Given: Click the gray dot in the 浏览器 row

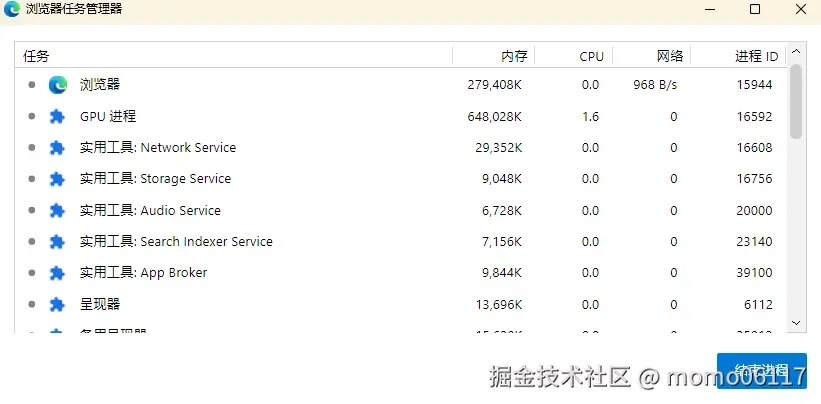Looking at the screenshot, I should click(x=32, y=84).
